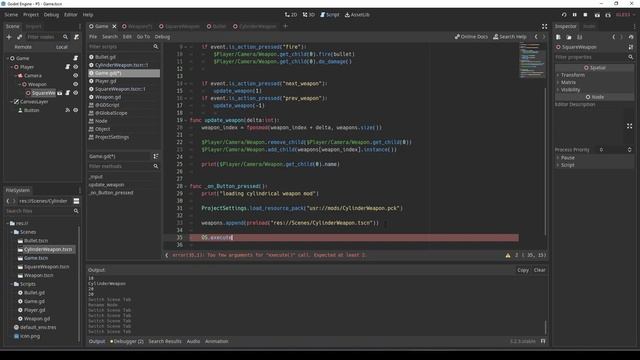Open Scene menu
The height and width of the screenshot is (360, 640).
[11, 15]
